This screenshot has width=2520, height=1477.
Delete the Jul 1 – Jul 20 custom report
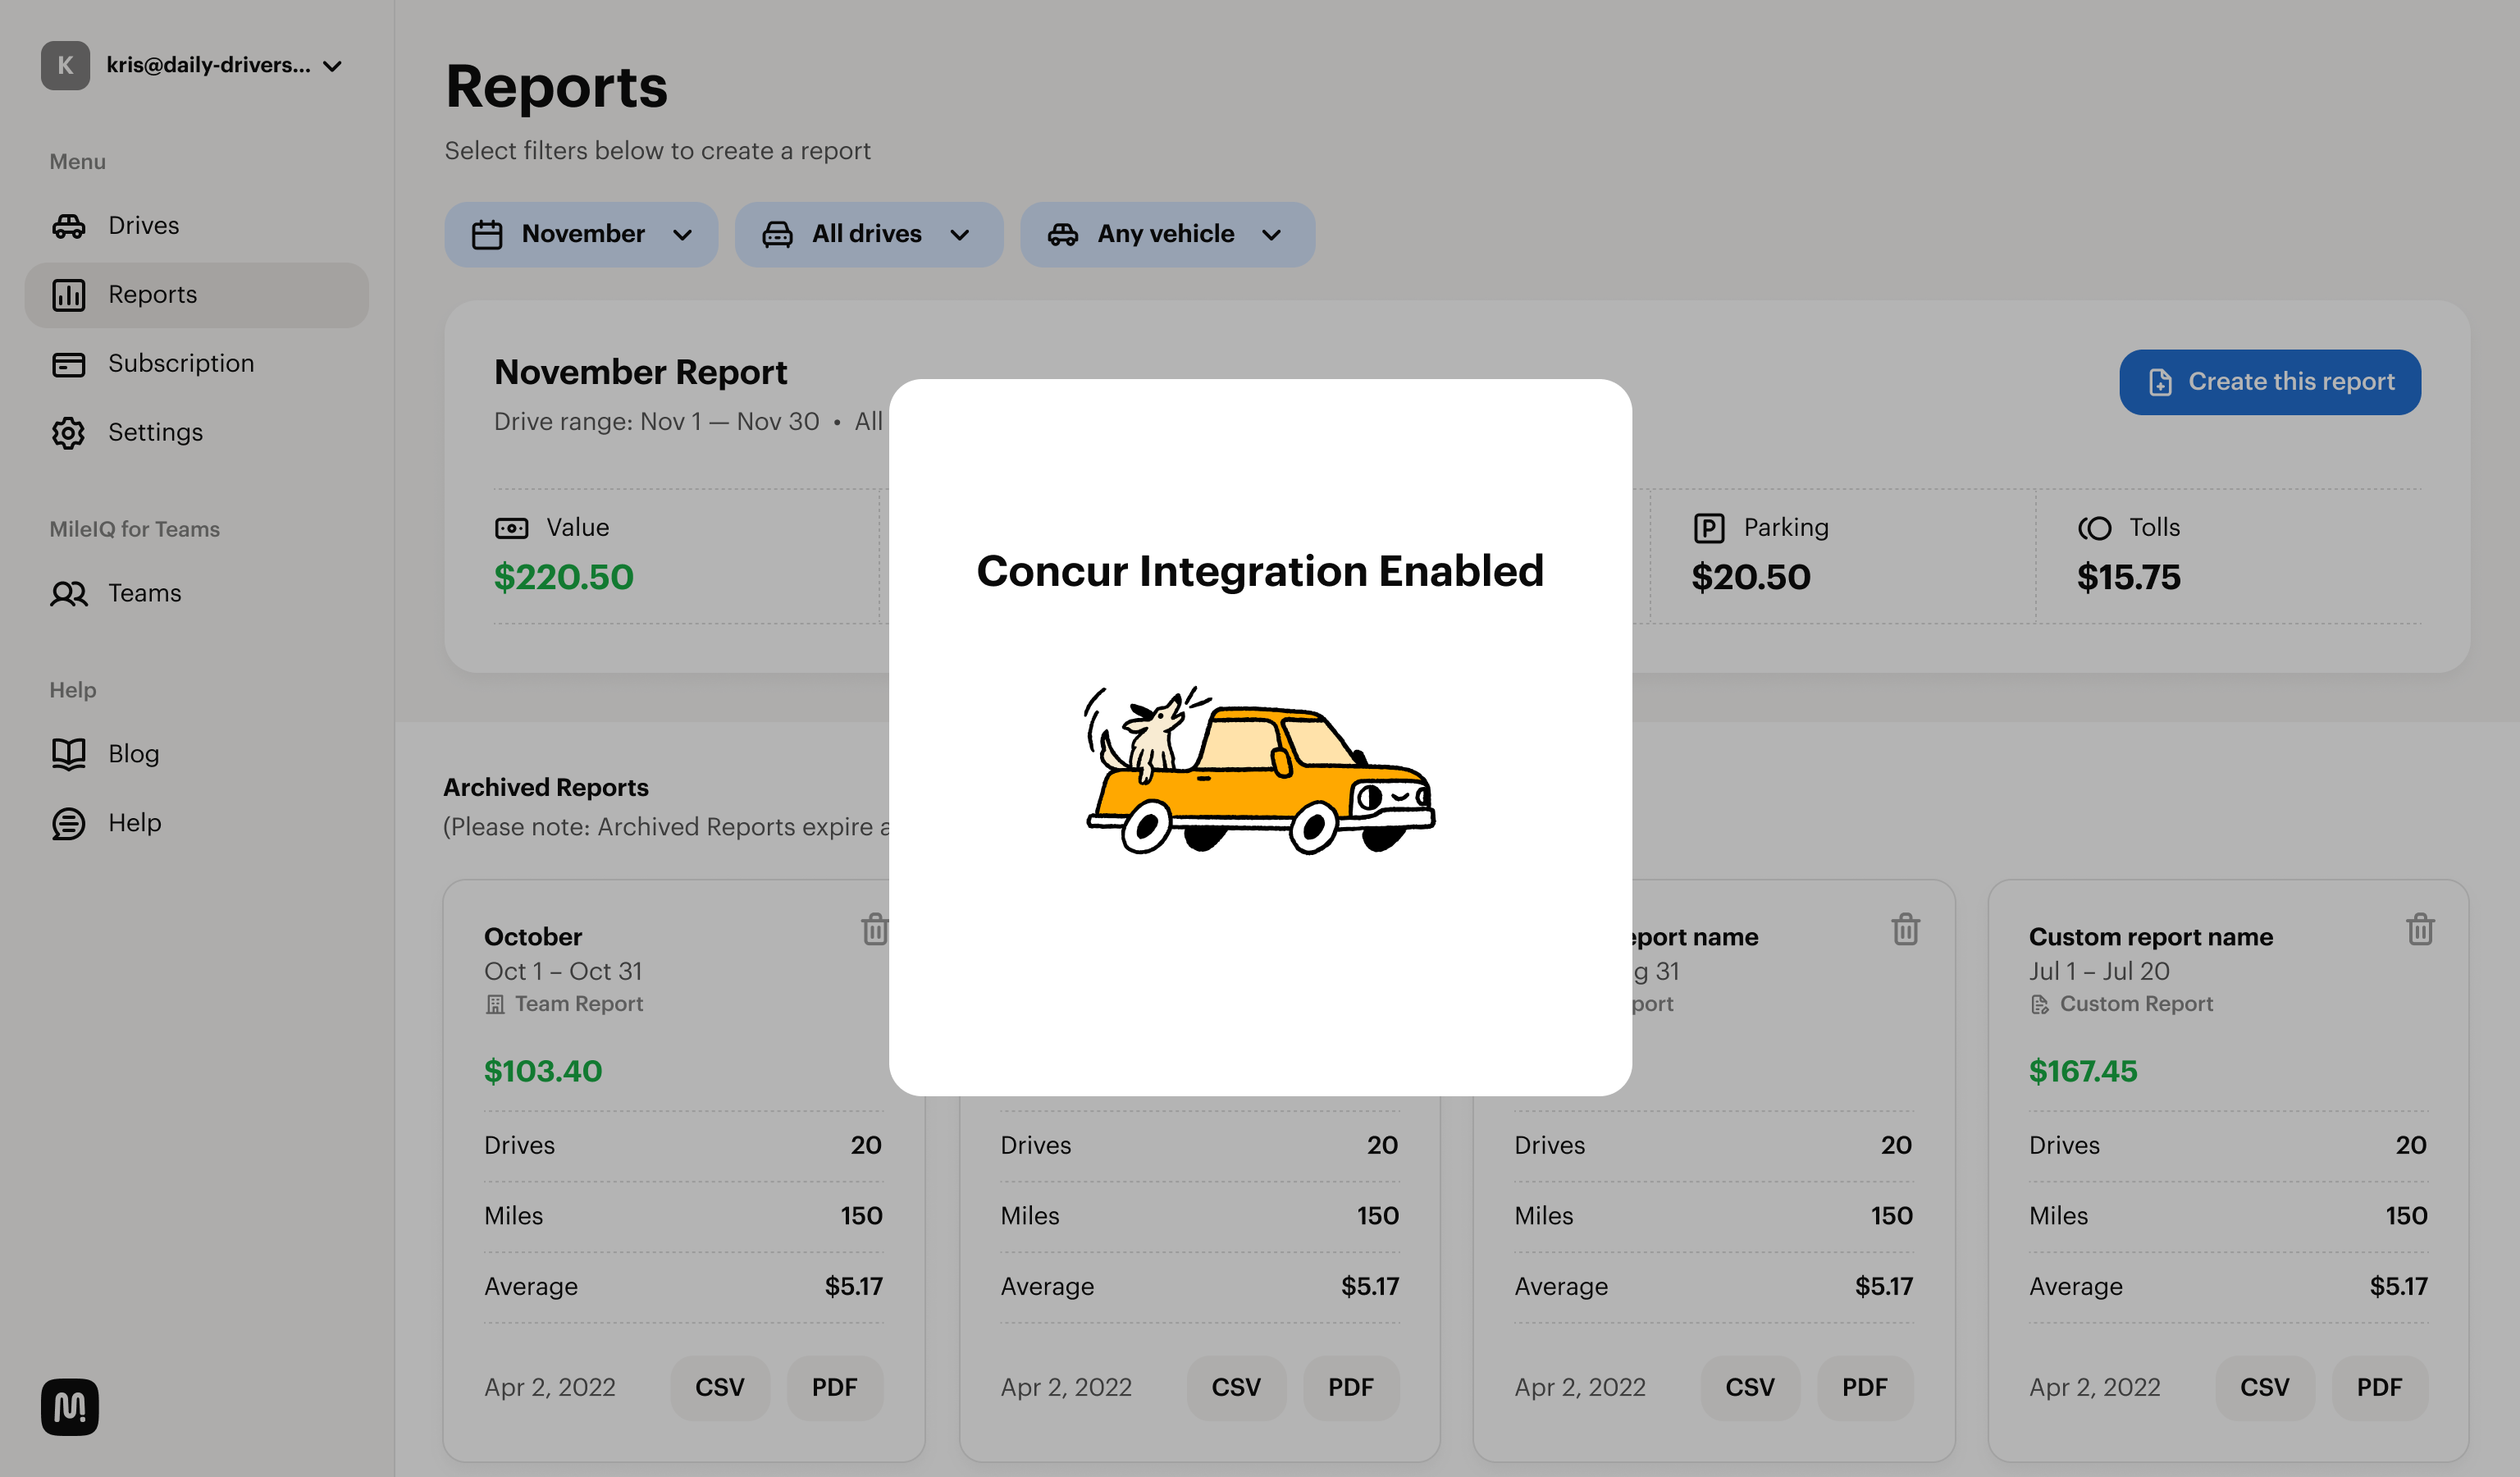[2420, 929]
